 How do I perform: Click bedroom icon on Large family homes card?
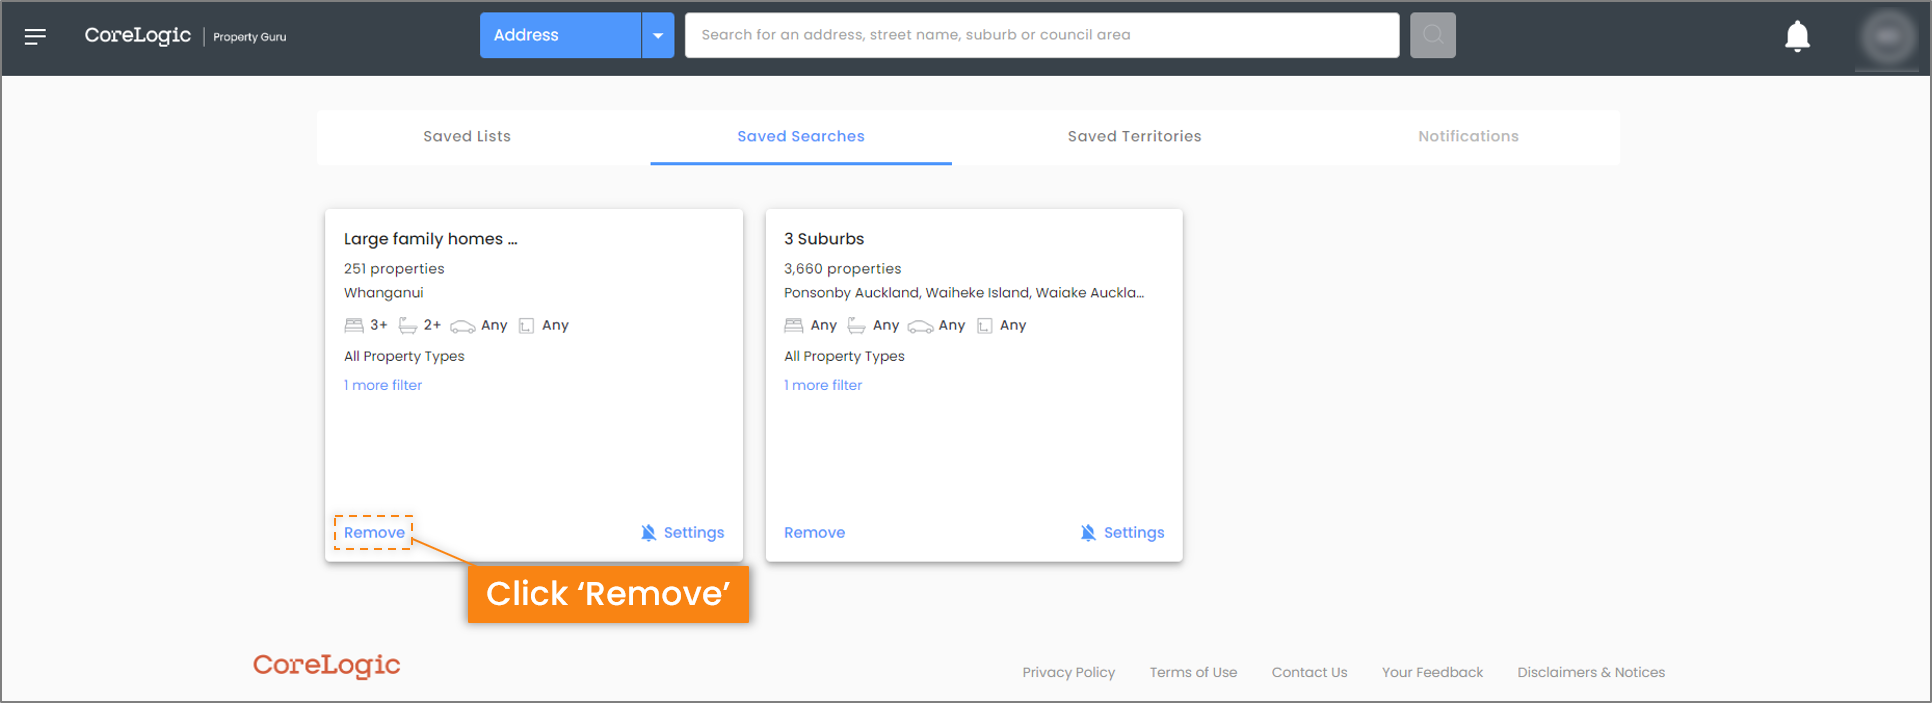pos(354,325)
